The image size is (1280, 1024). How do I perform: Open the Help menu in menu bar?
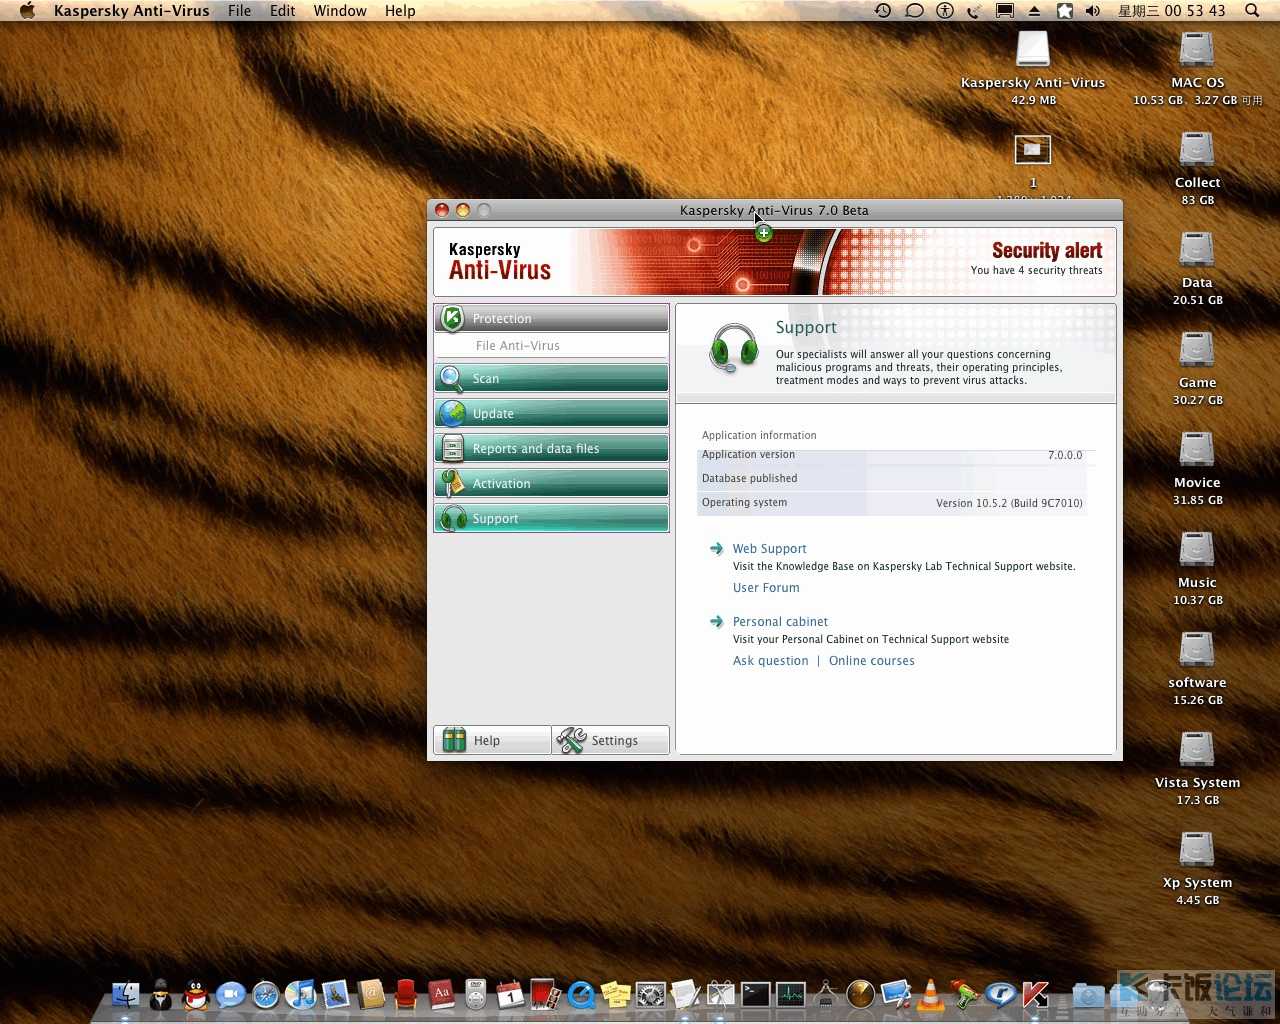coord(400,11)
